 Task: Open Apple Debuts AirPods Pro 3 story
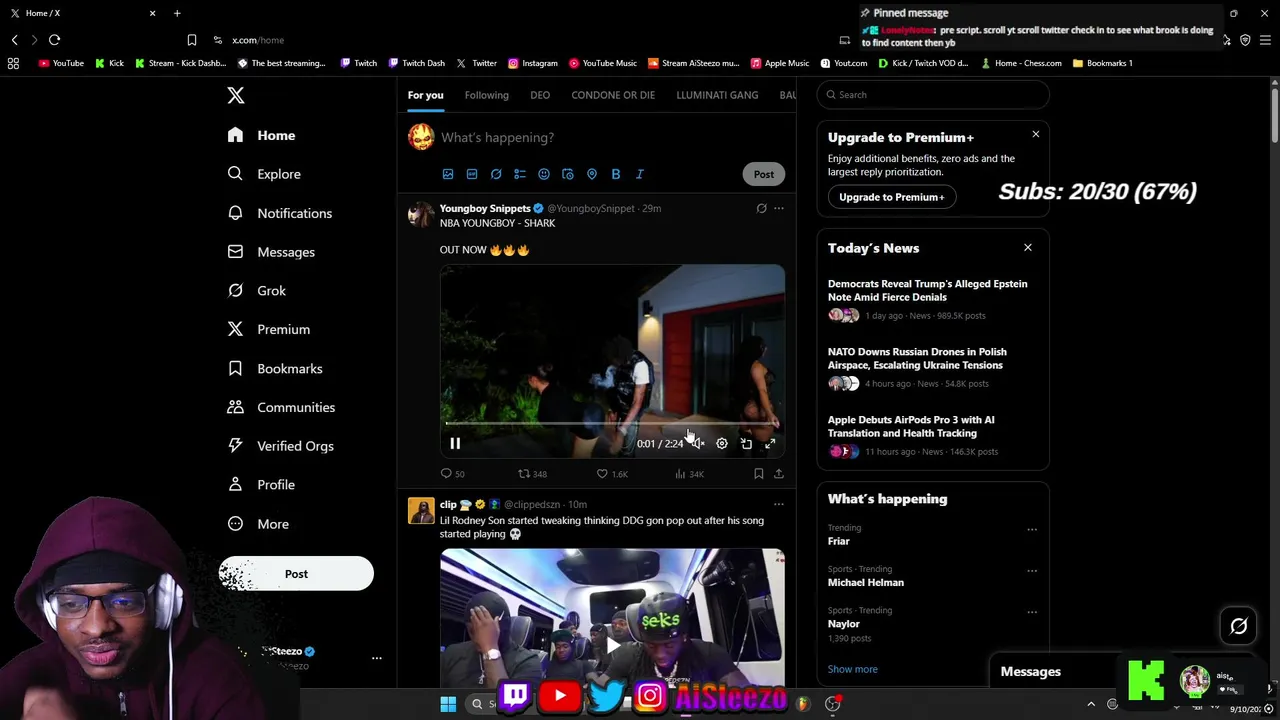tap(911, 426)
